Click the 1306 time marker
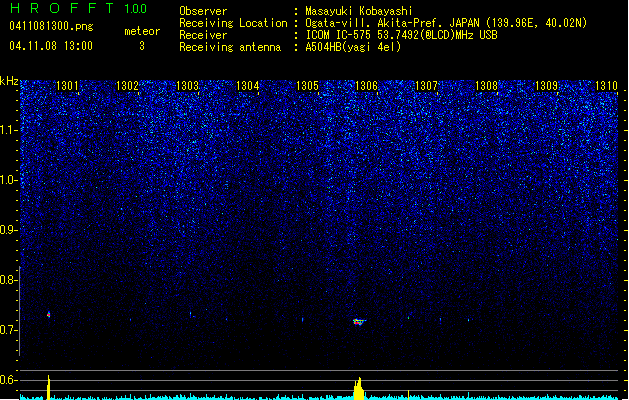This screenshot has width=629, height=400. coord(367,86)
